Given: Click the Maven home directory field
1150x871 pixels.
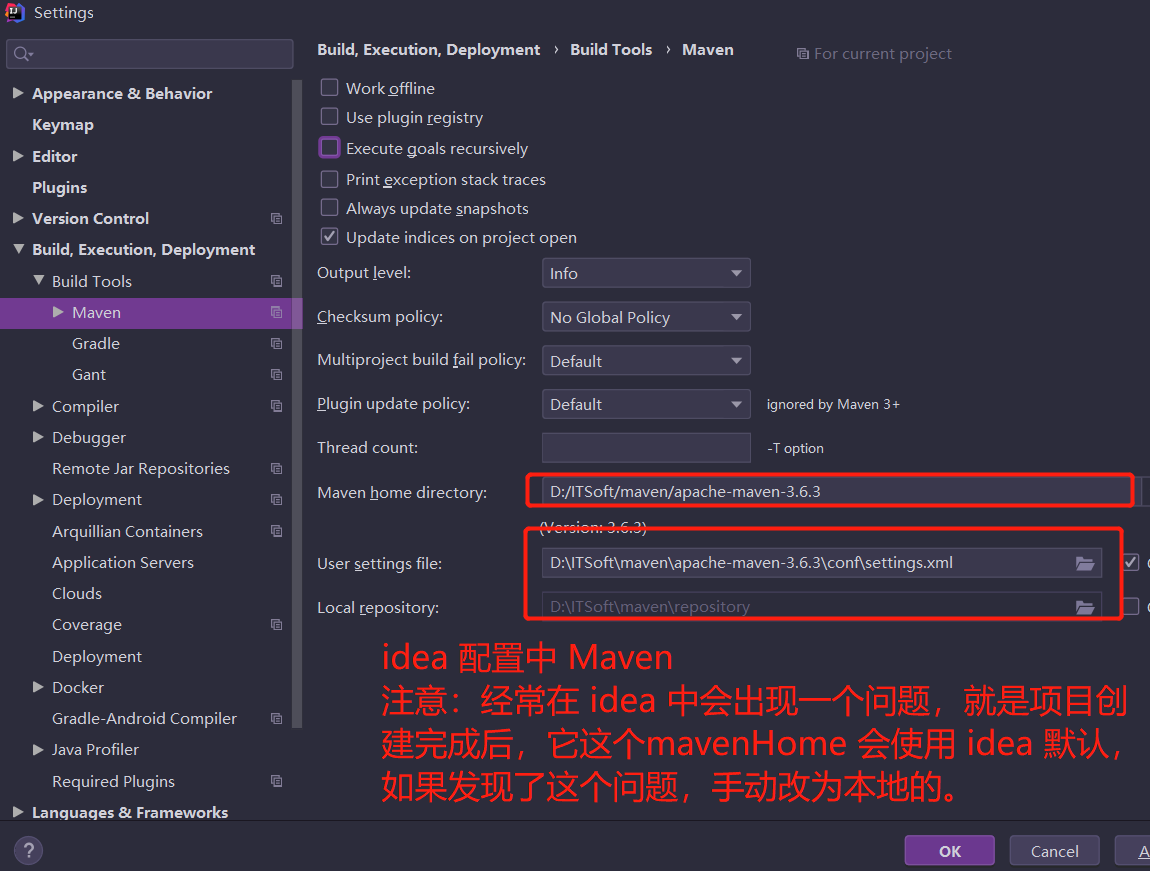Looking at the screenshot, I should click(x=836, y=491).
